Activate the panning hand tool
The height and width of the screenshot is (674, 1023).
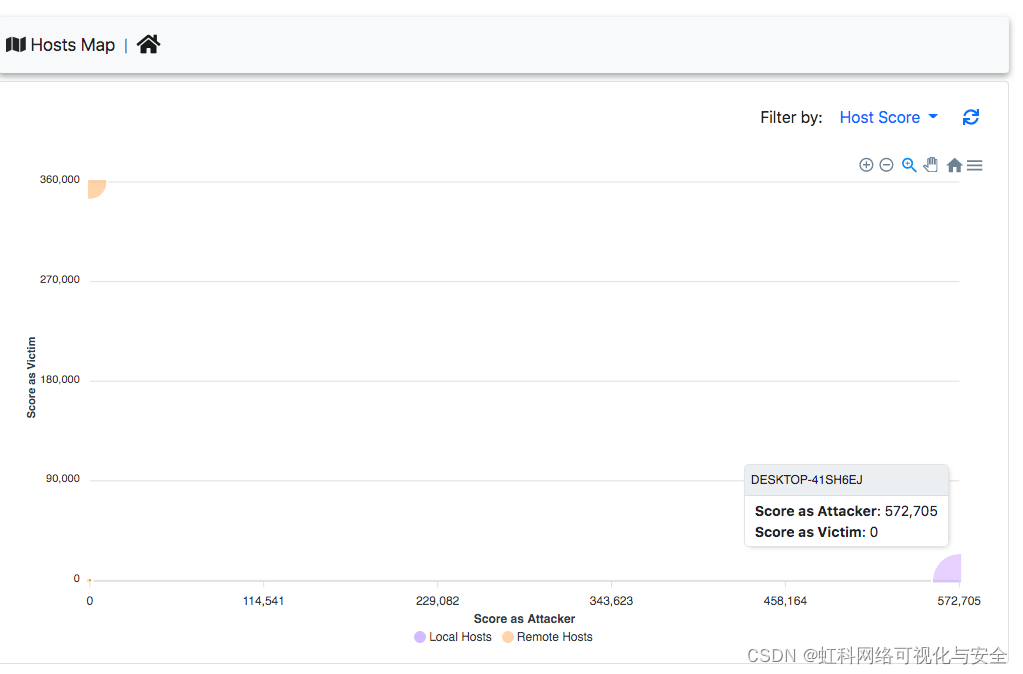coord(931,164)
